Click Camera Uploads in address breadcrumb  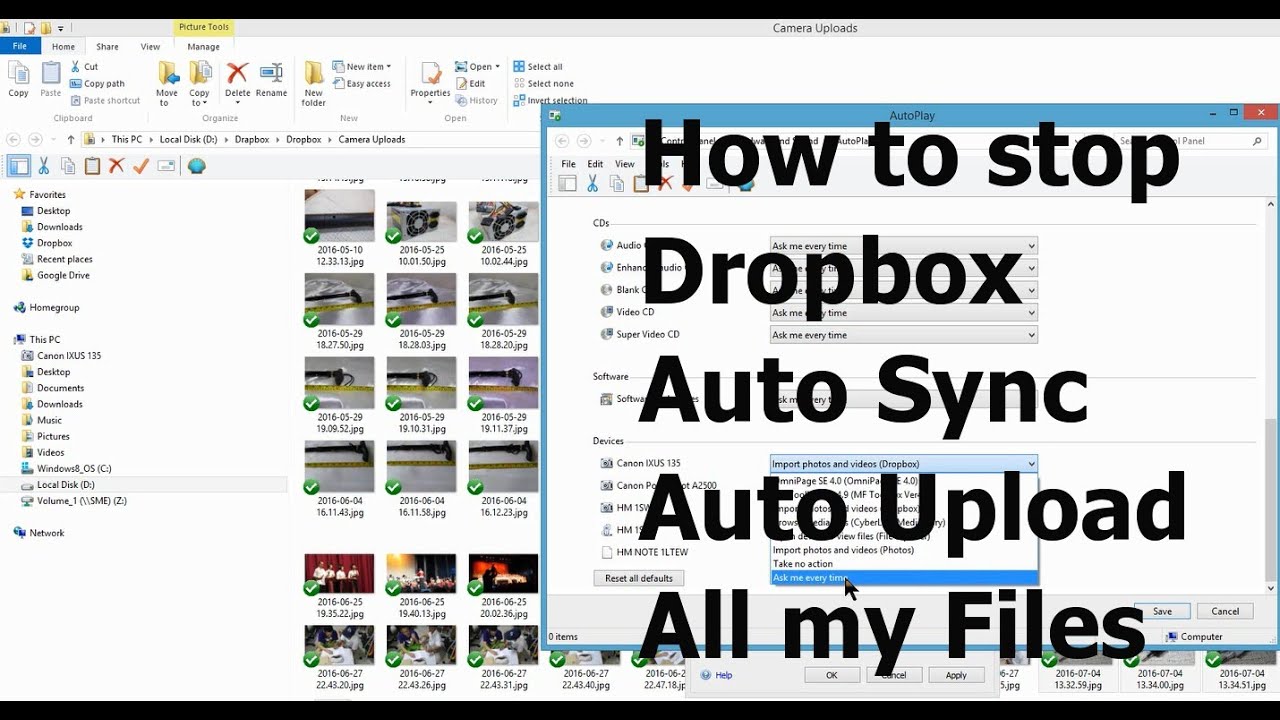click(371, 140)
